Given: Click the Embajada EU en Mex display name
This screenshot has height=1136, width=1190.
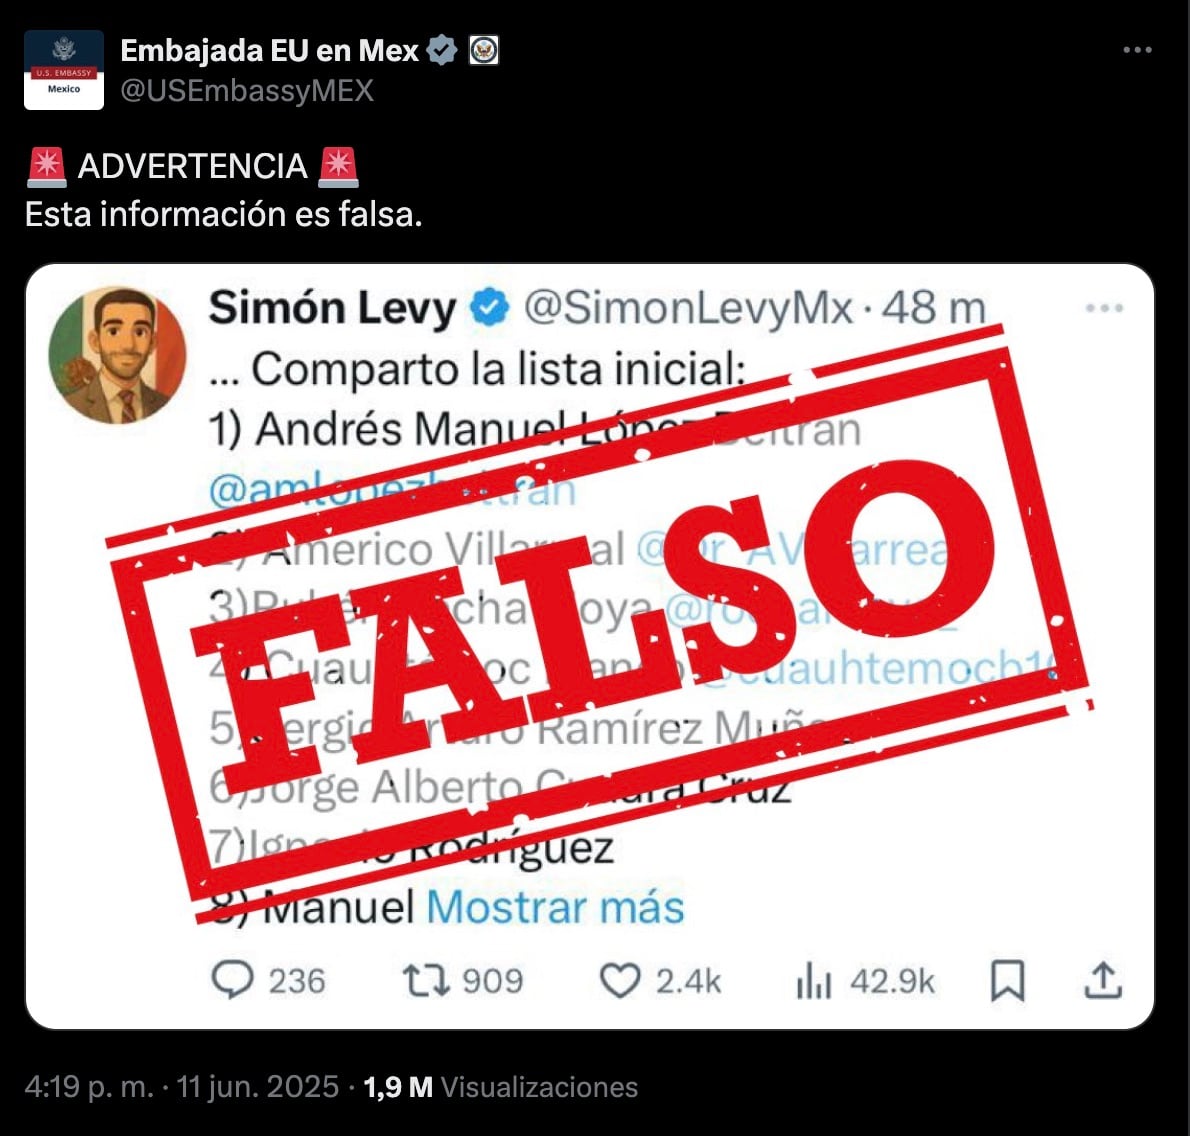Looking at the screenshot, I should point(269,51).
